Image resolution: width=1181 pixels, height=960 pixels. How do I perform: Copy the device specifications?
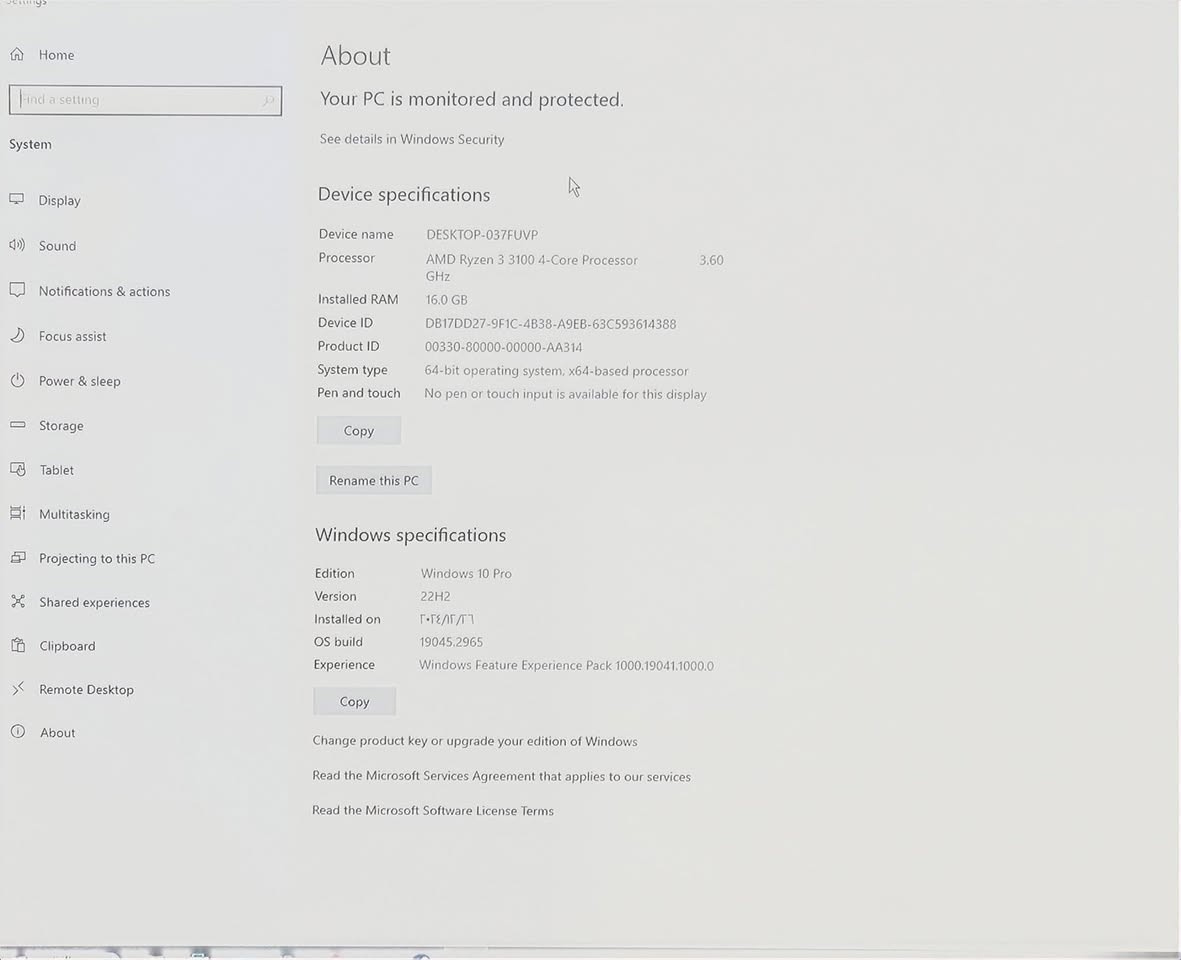tap(358, 431)
